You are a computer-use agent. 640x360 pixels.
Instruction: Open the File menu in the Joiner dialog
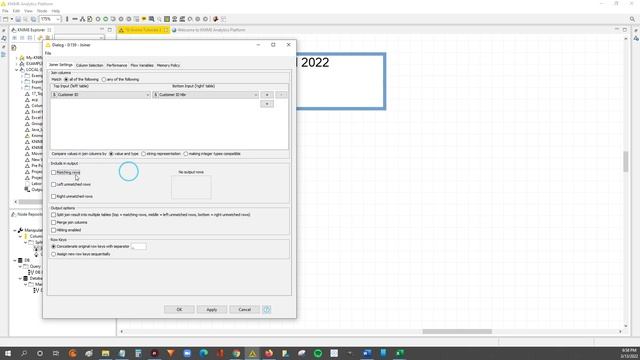[48, 53]
